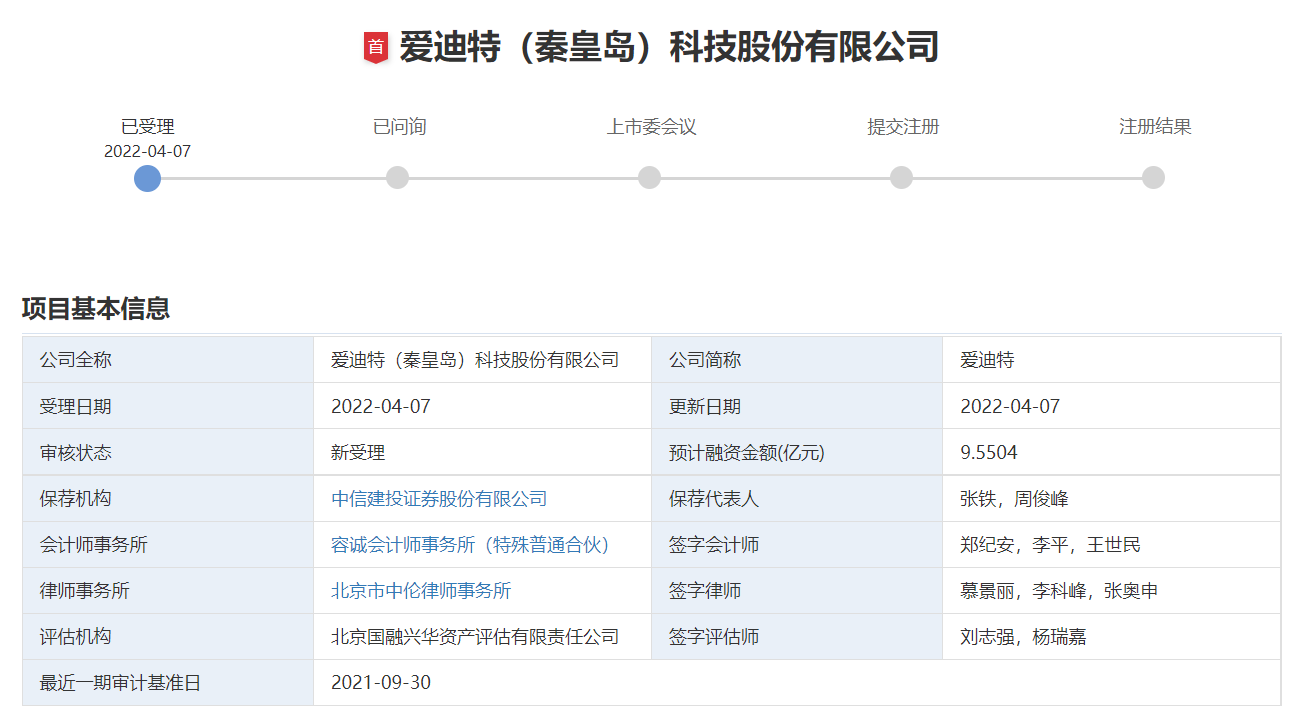
Task: Click the 新受理 status value
Action: point(358,453)
